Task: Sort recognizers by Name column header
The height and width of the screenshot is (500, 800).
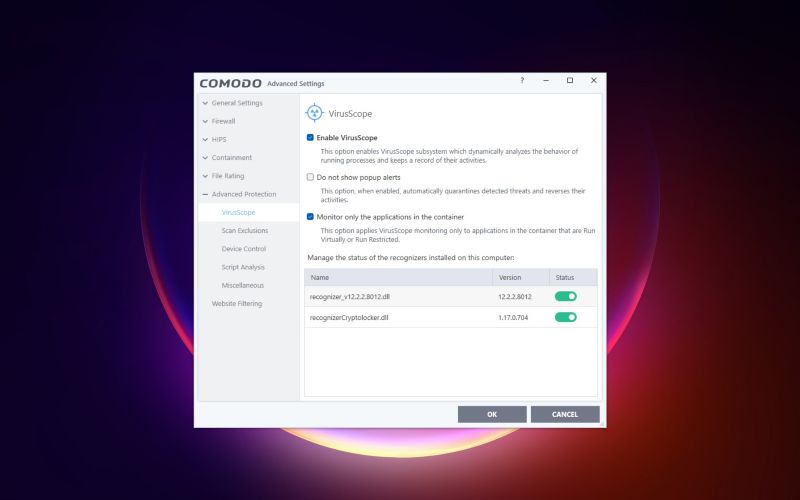Action: pyautogui.click(x=398, y=278)
